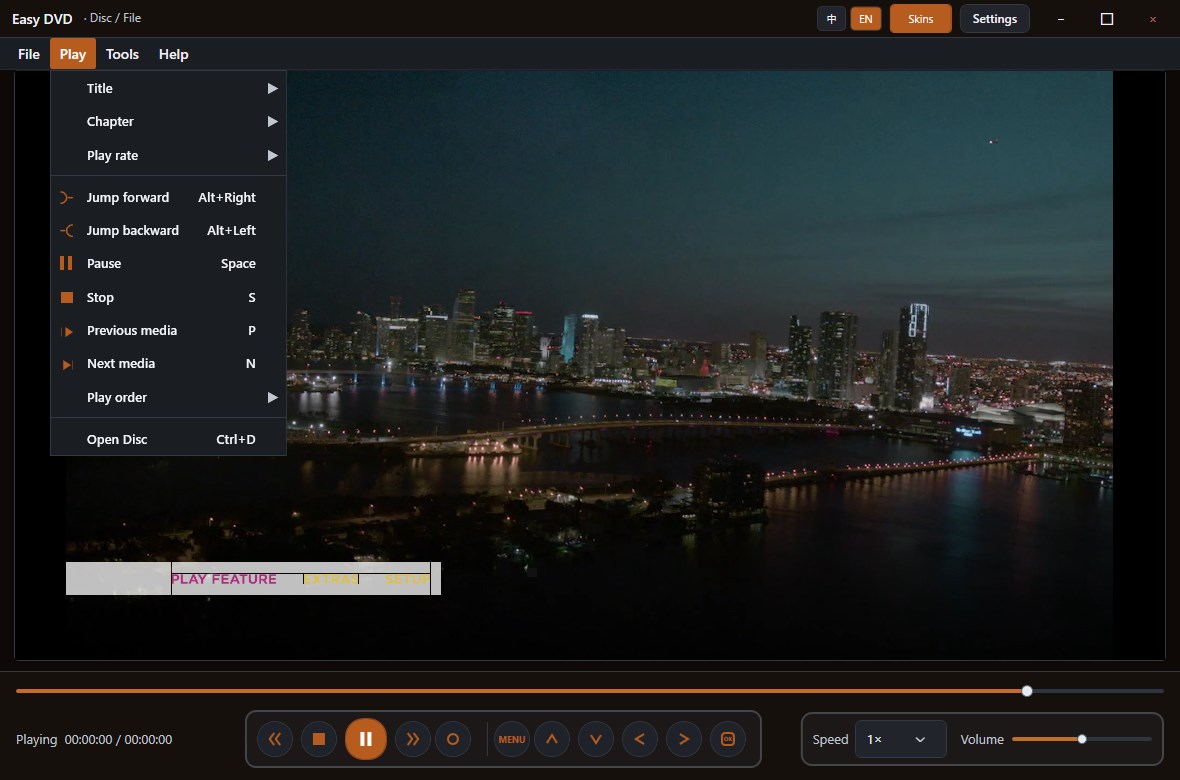Open the Skins button
1180x780 pixels.
tap(920, 19)
